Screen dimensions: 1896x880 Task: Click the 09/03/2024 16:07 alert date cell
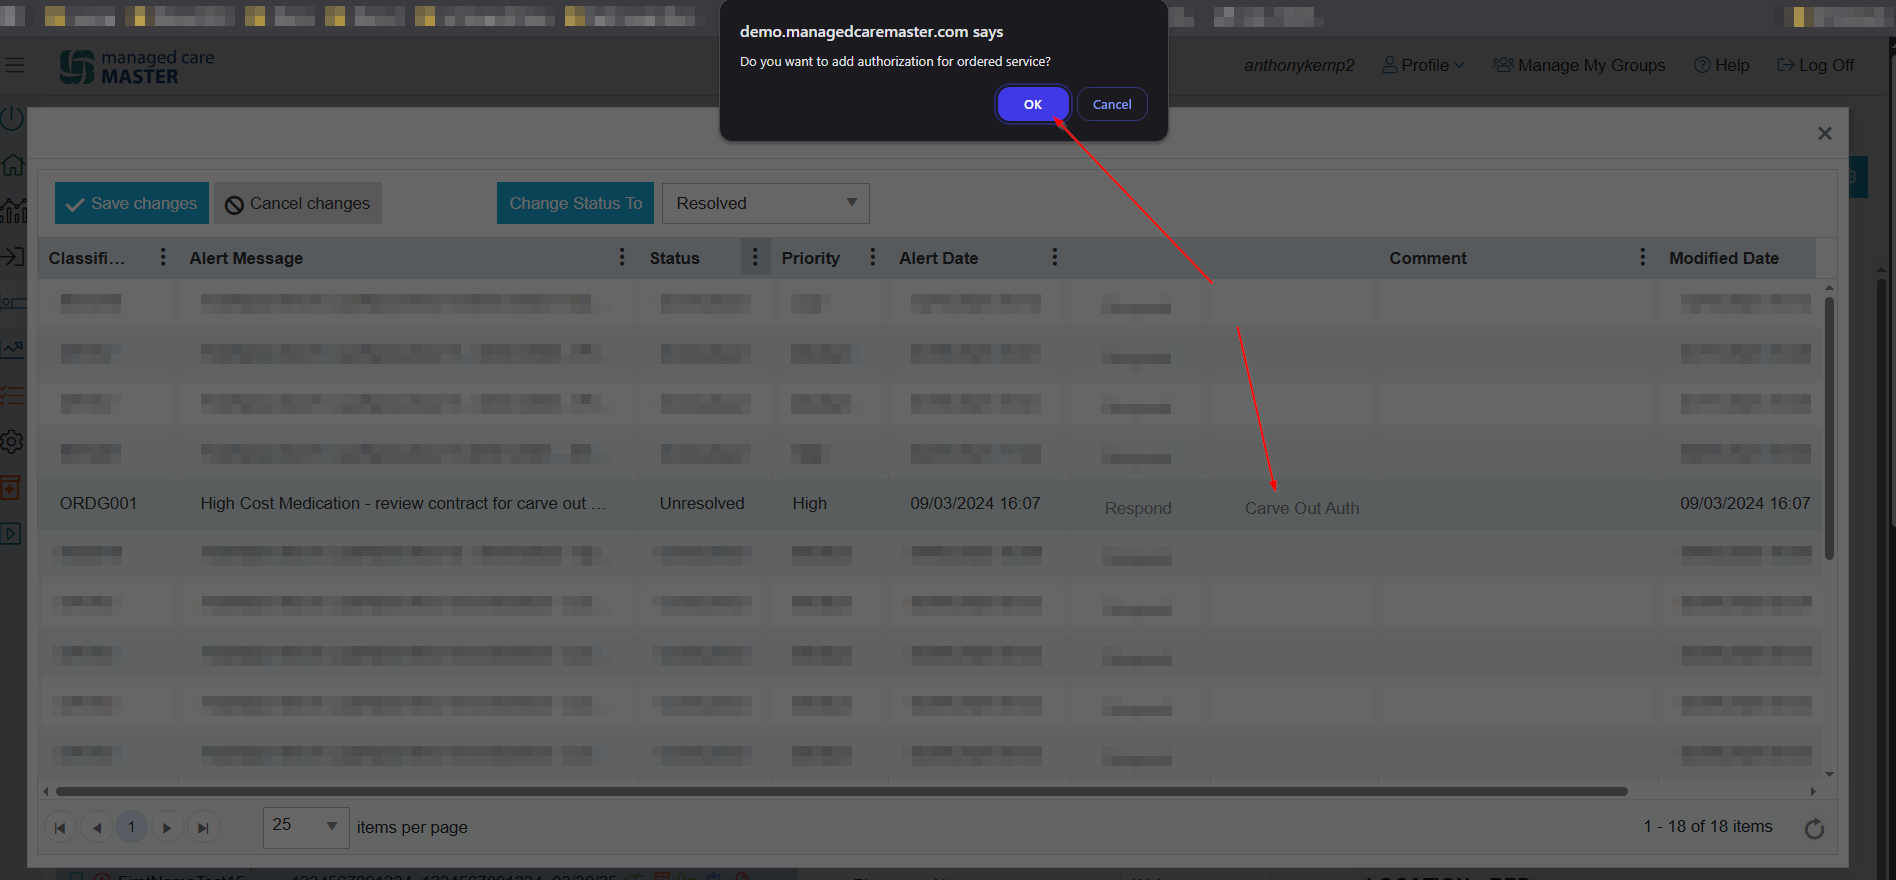click(x=975, y=503)
